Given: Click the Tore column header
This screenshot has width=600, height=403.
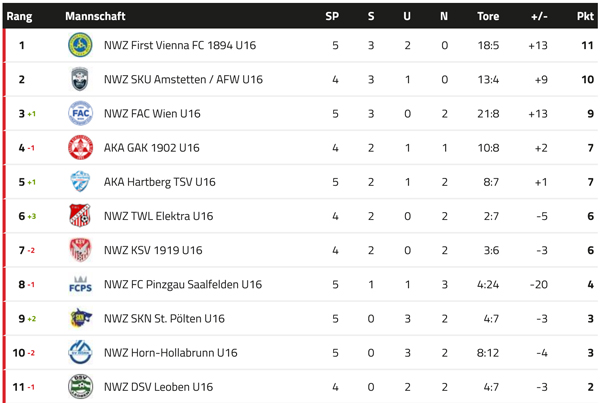Looking at the screenshot, I should point(488,17).
